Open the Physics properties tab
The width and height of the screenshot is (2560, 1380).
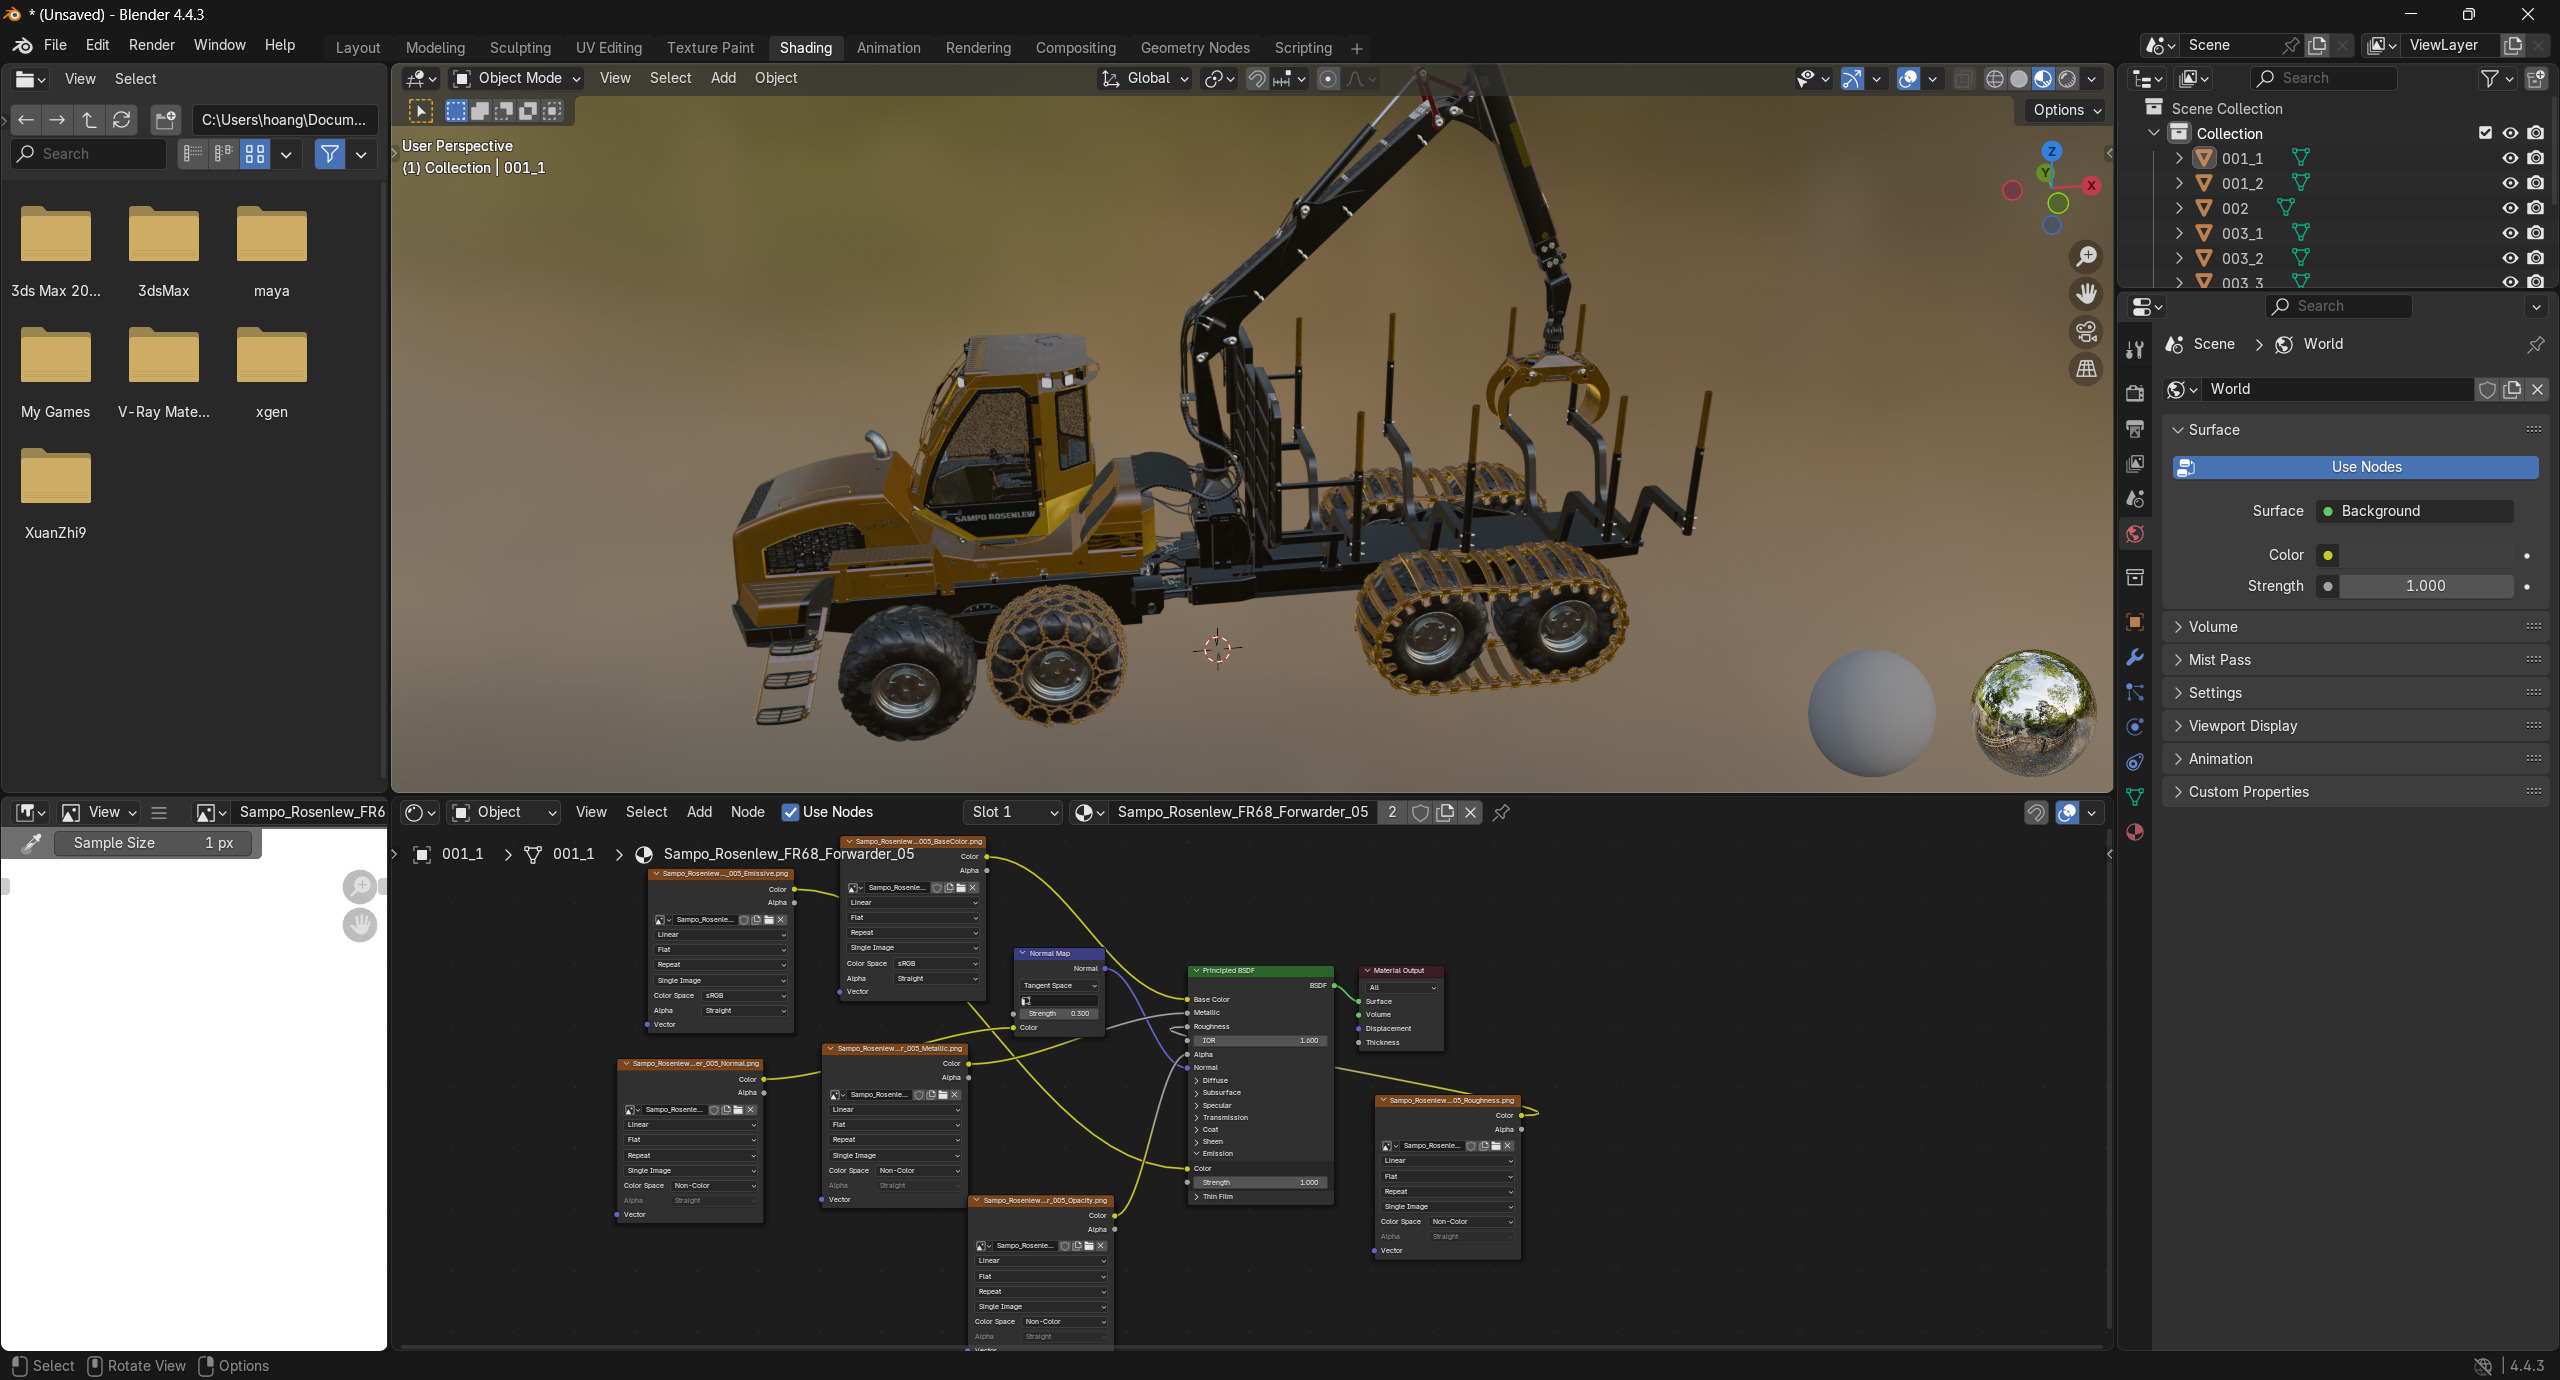2135,727
